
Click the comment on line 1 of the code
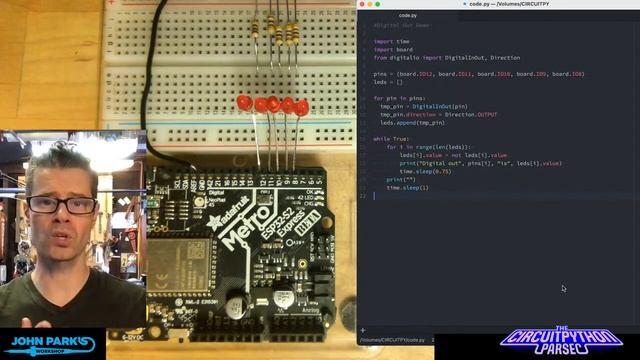[x=401, y=25]
